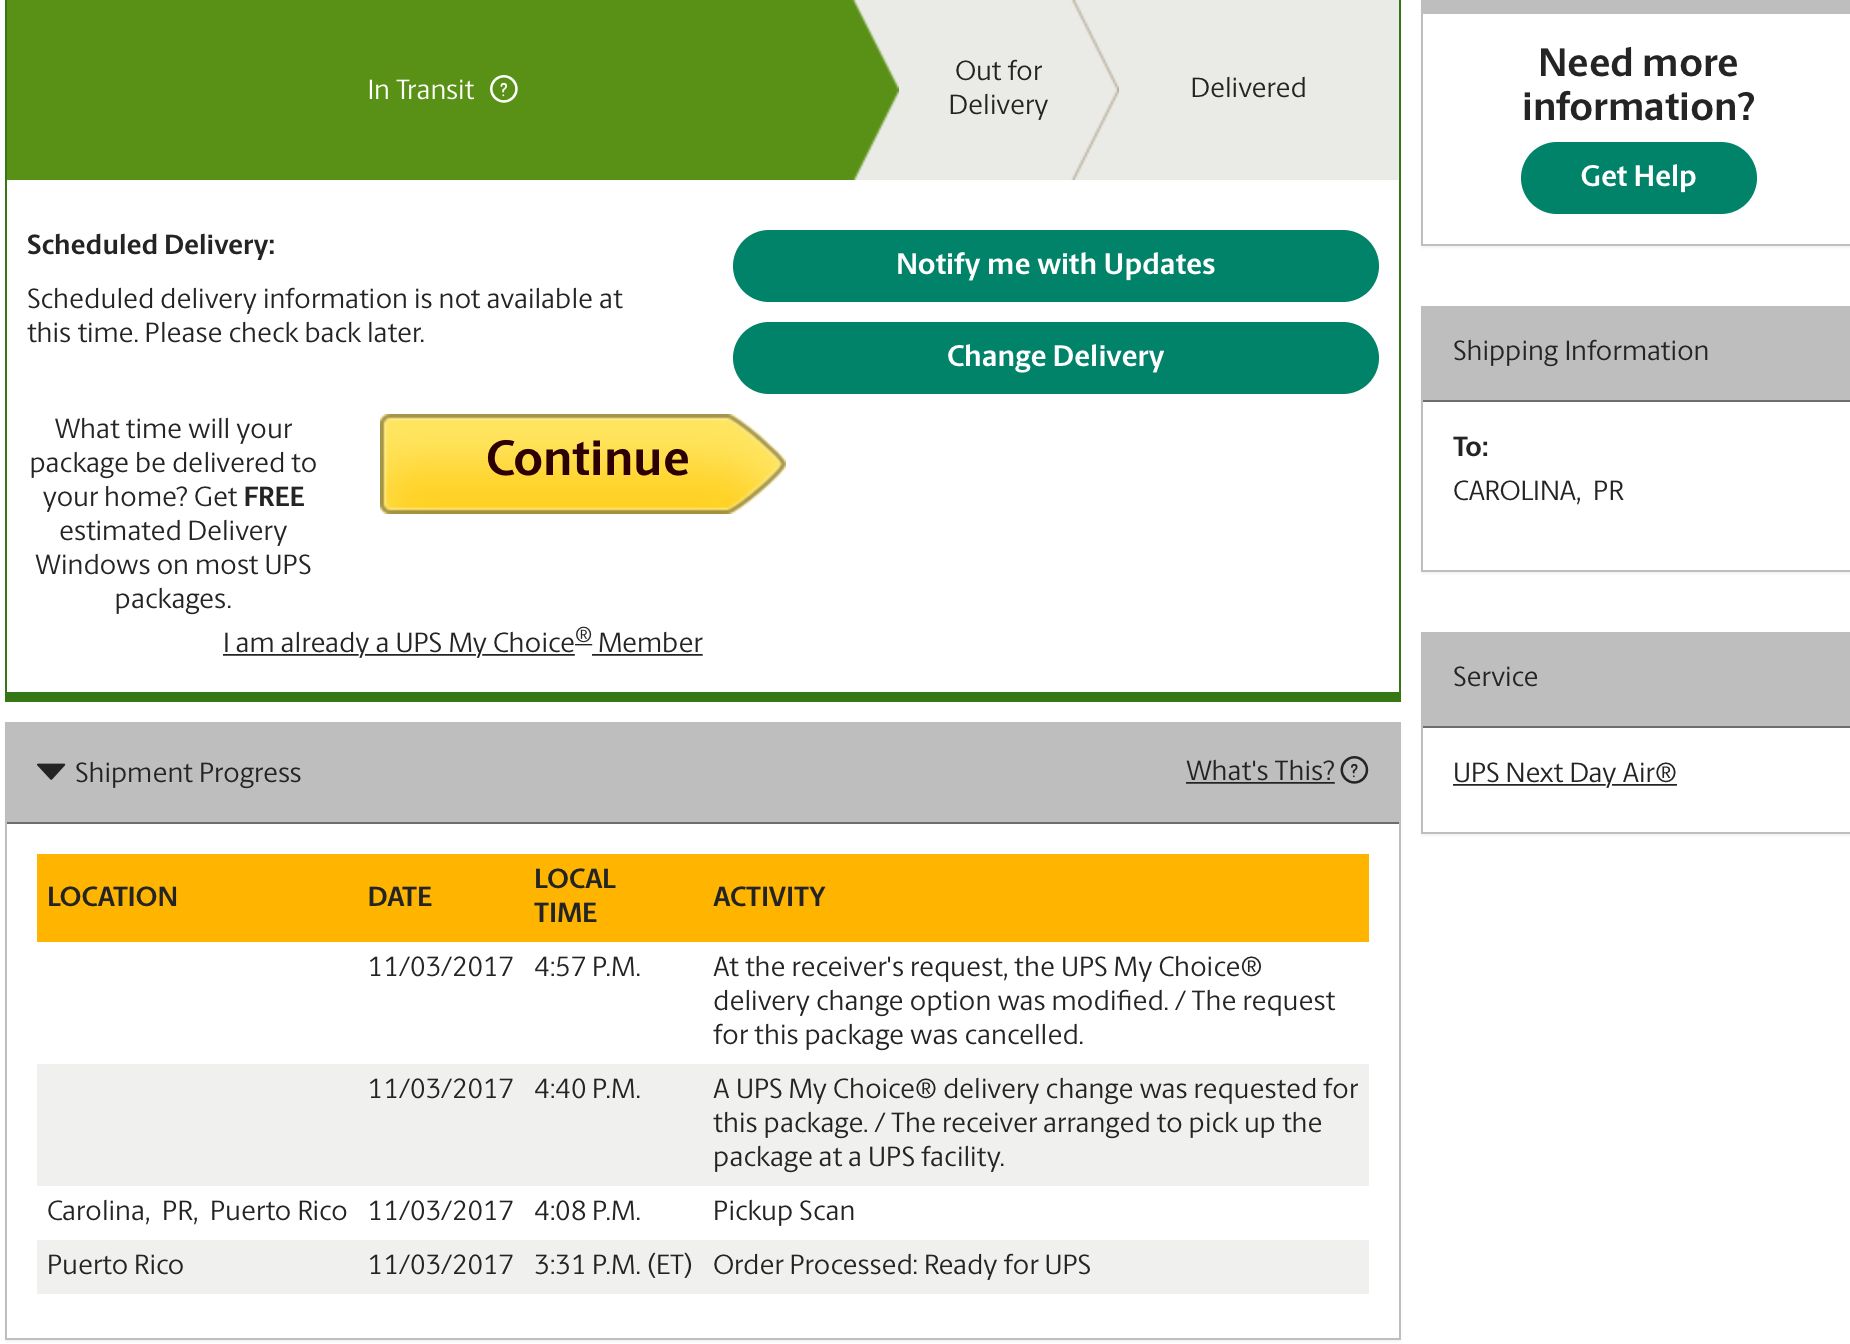Select the In Transit progress step label
Image resolution: width=1850 pixels, height=1344 pixels.
[x=420, y=90]
